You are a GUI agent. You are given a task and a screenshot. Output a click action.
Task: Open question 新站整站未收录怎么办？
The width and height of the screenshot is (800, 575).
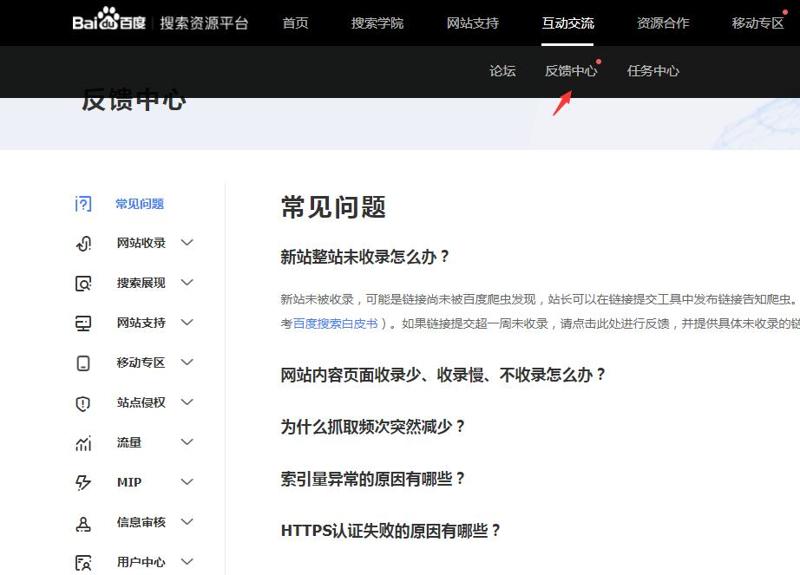coord(365,257)
